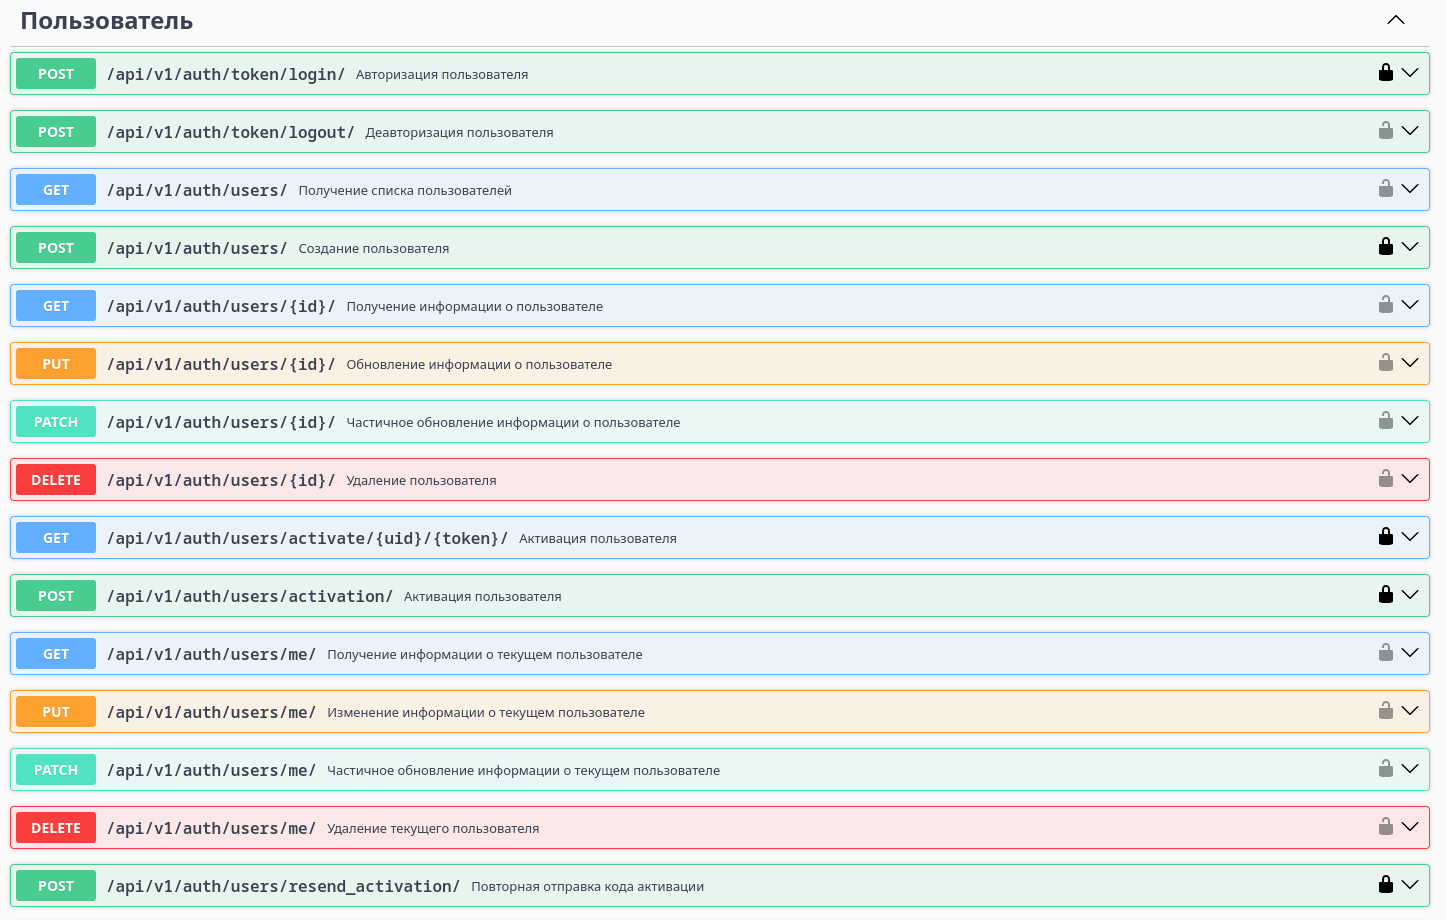Click the GET badge for users/activate/{uid}/{token}/
The width and height of the screenshot is (1446, 920).
[x=56, y=538]
